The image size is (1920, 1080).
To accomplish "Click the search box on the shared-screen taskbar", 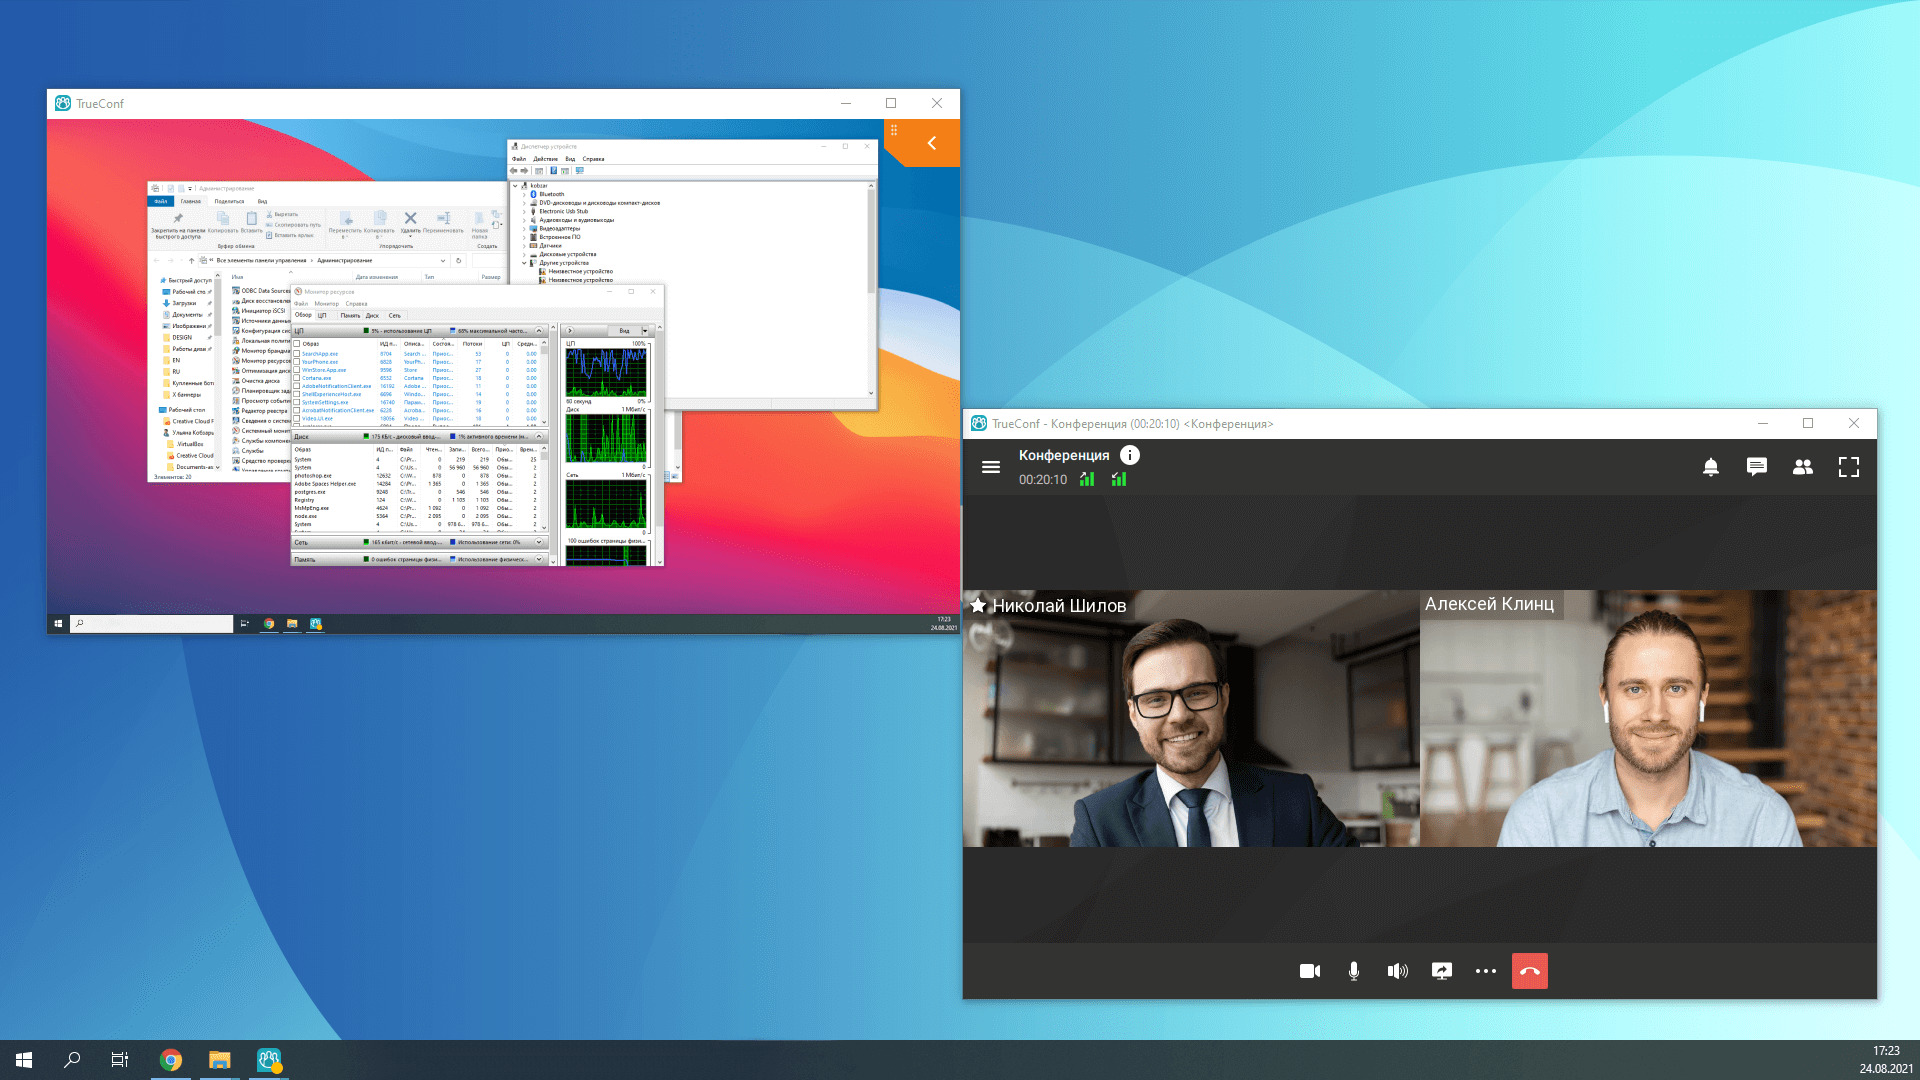I will pos(151,623).
